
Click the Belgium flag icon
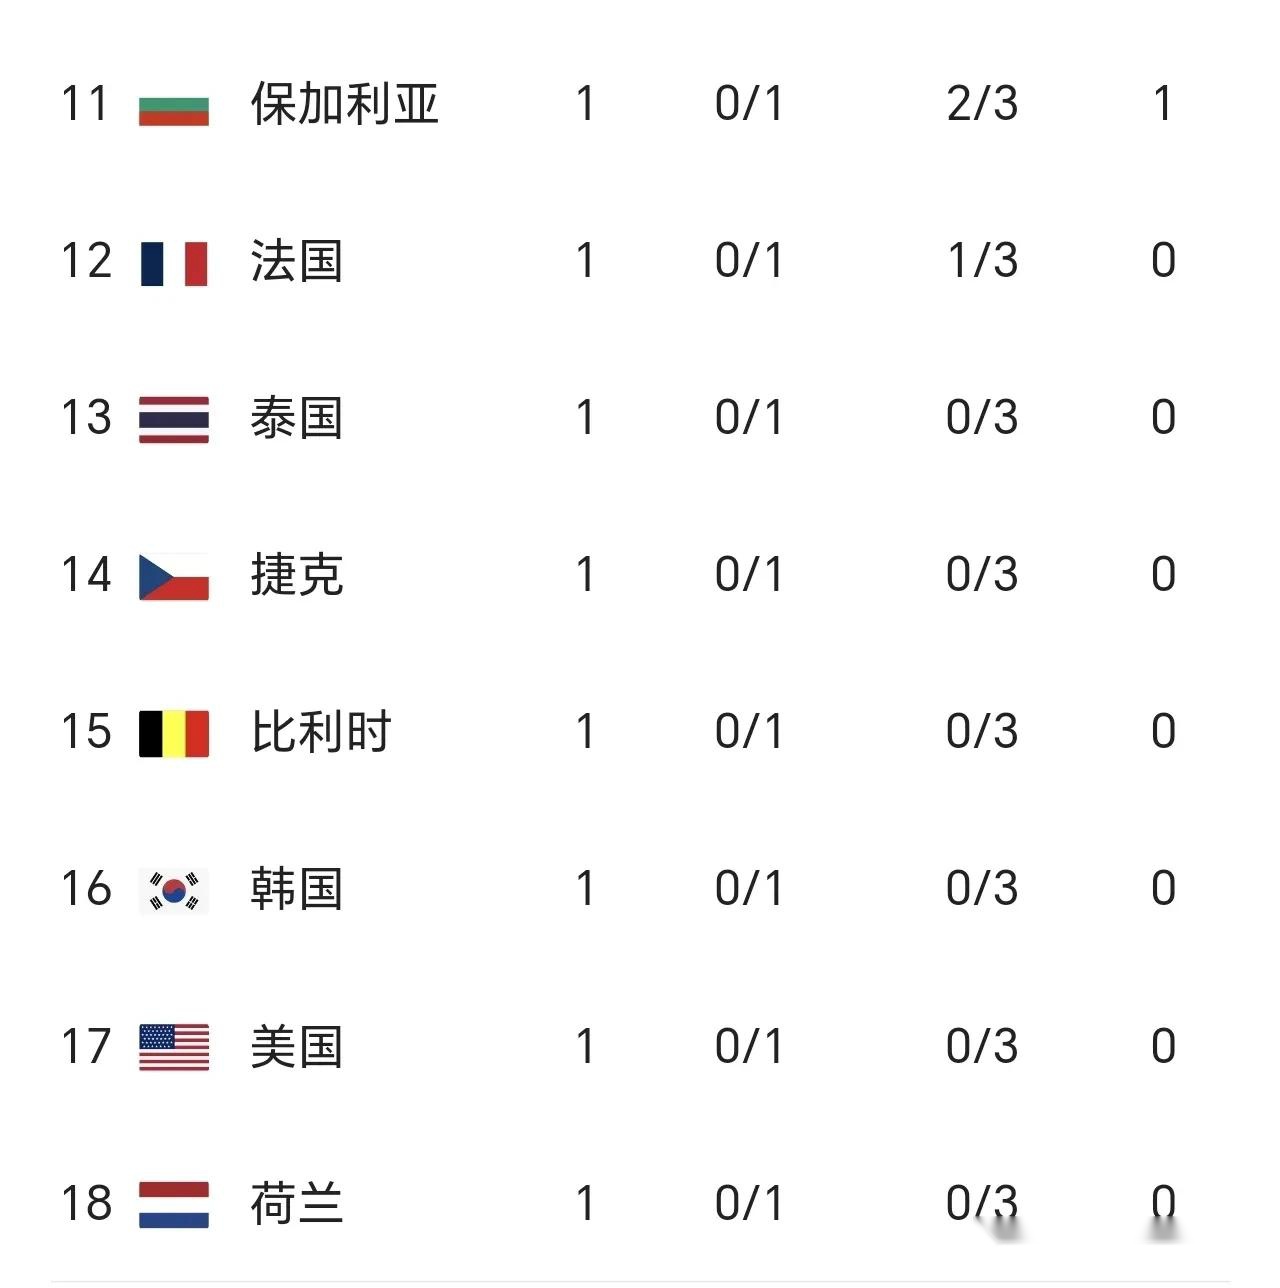(x=174, y=733)
